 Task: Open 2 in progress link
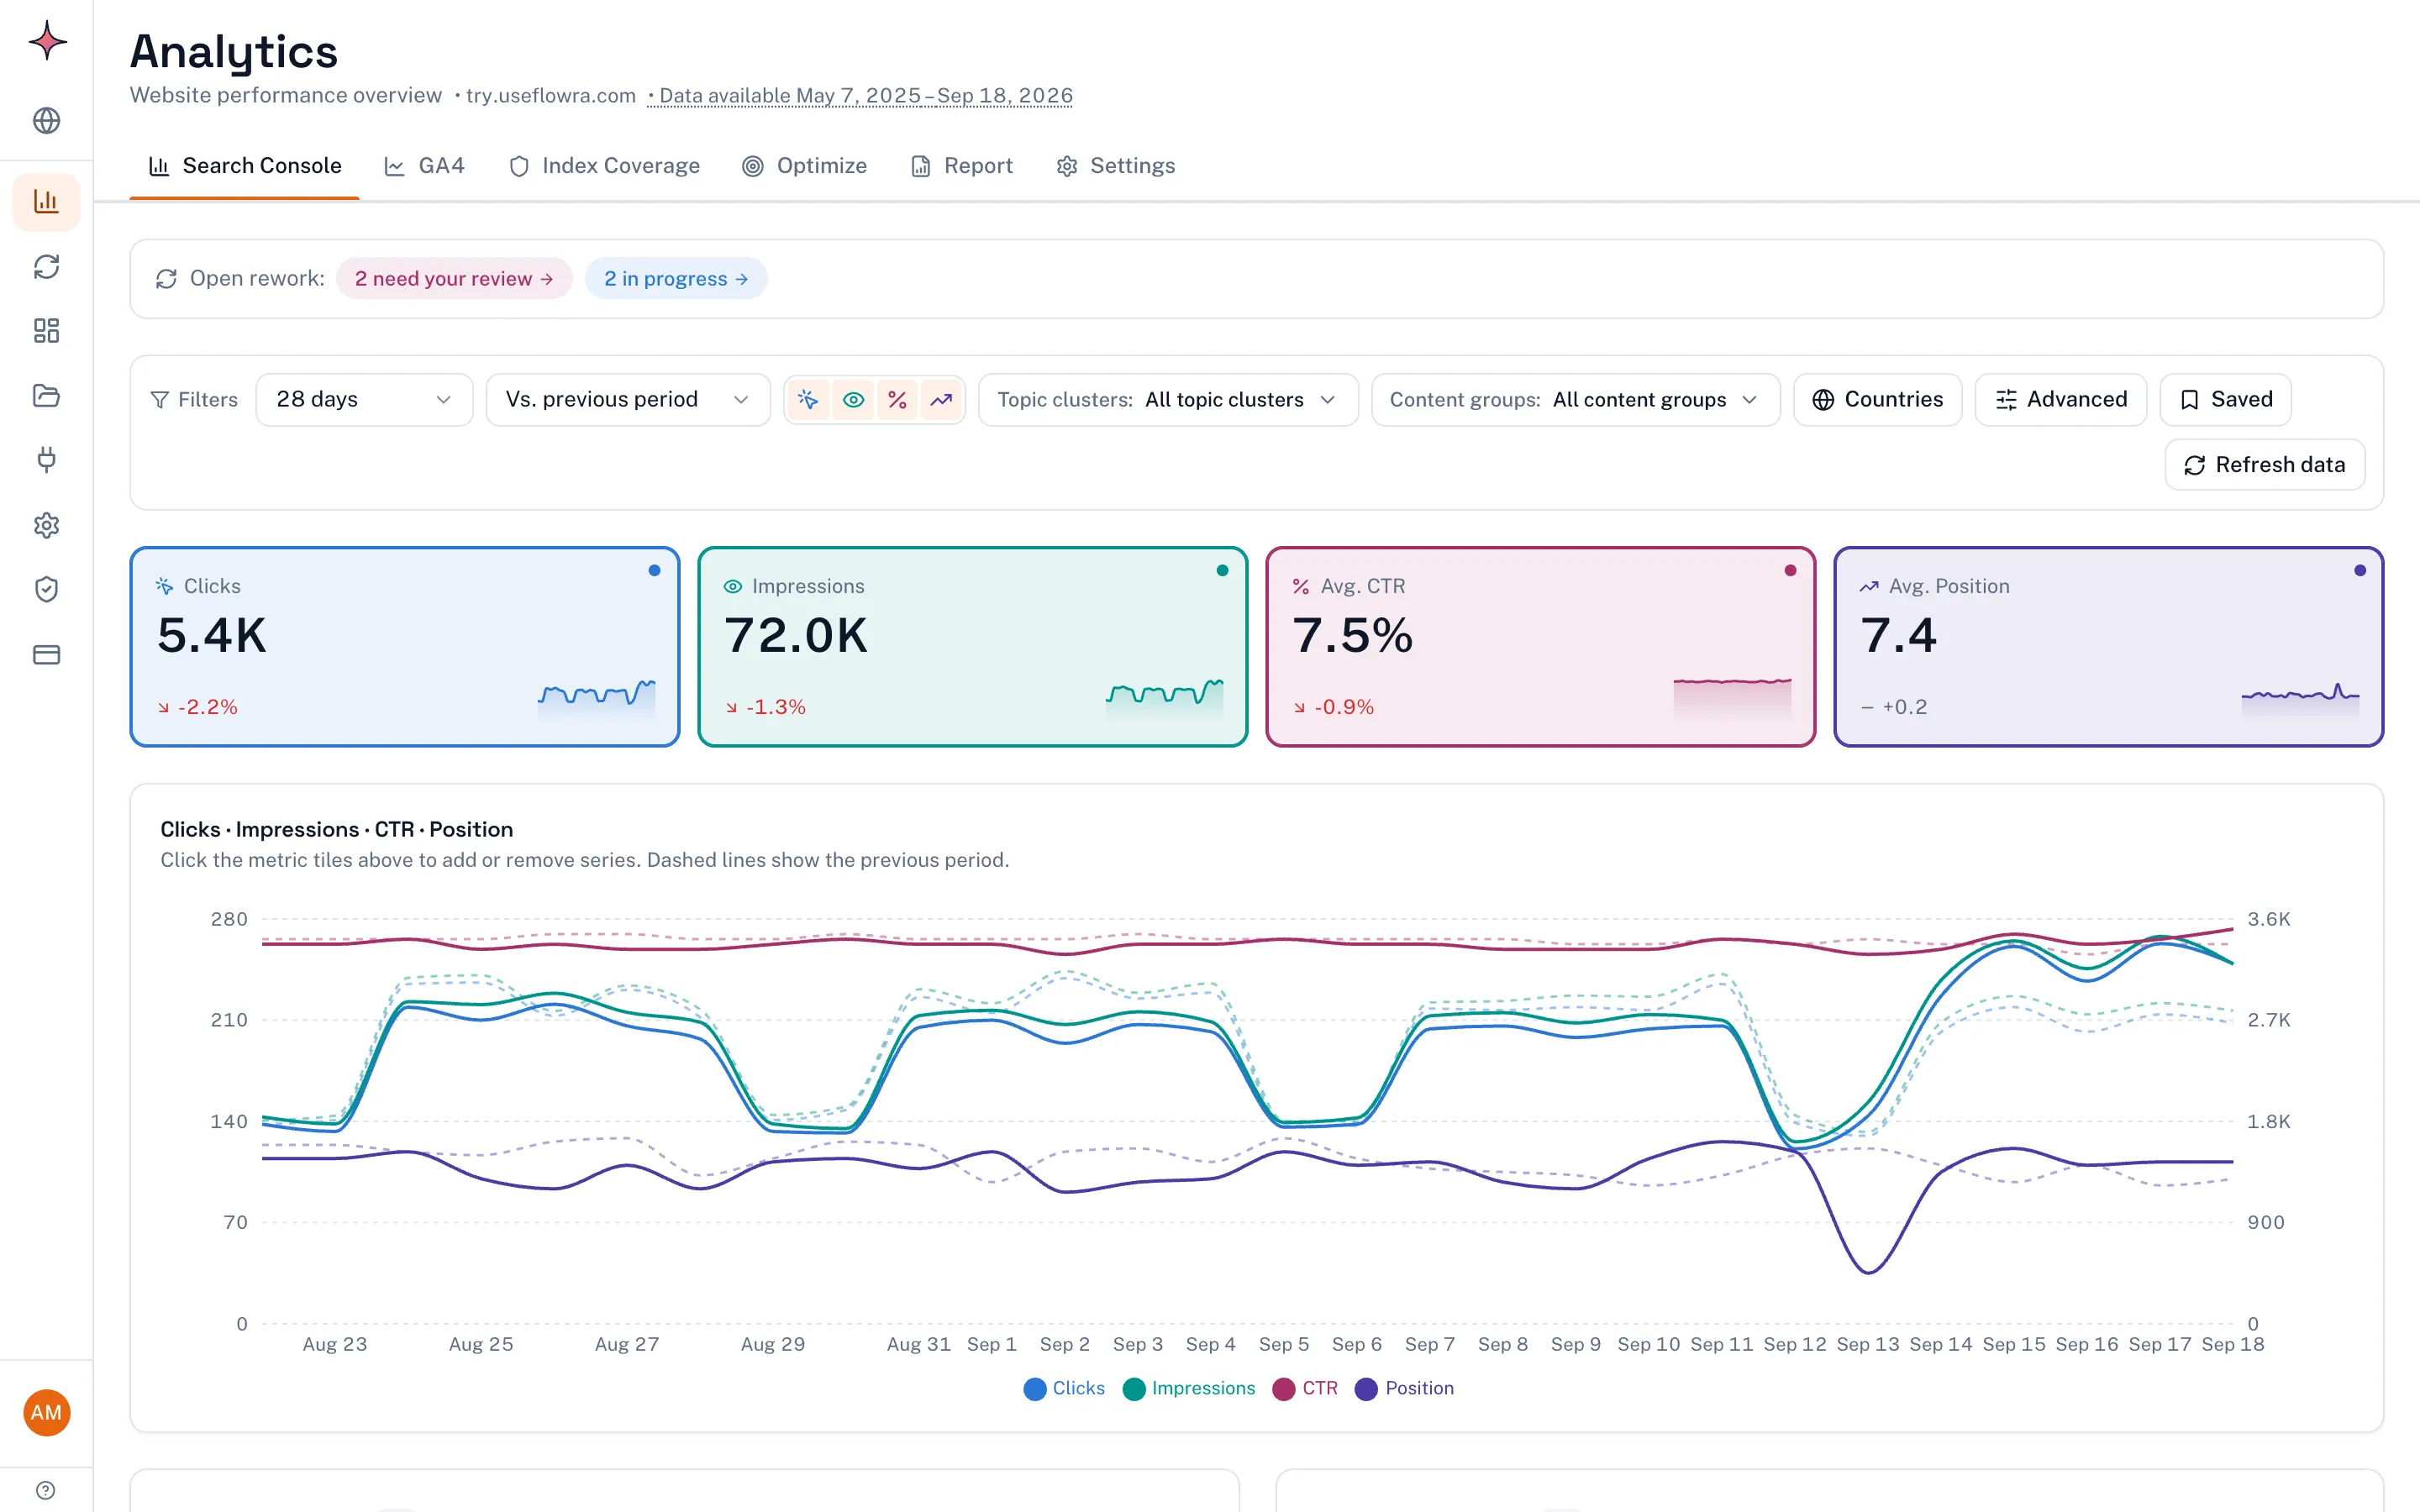point(676,278)
